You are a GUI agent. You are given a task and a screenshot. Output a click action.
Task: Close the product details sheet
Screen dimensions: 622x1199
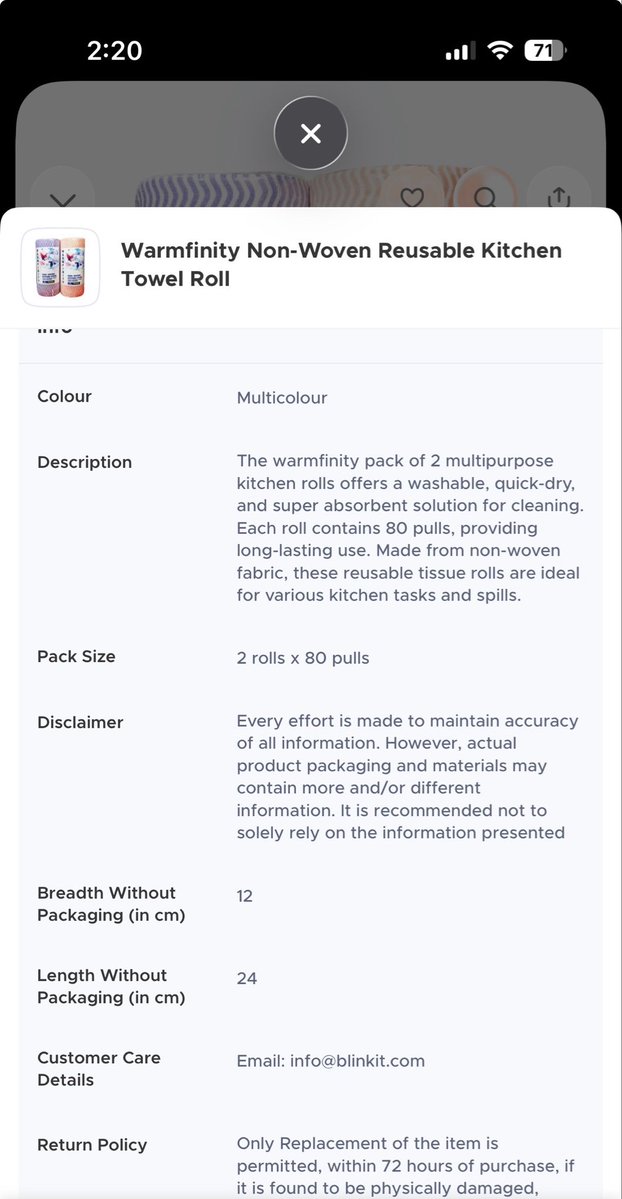311,134
